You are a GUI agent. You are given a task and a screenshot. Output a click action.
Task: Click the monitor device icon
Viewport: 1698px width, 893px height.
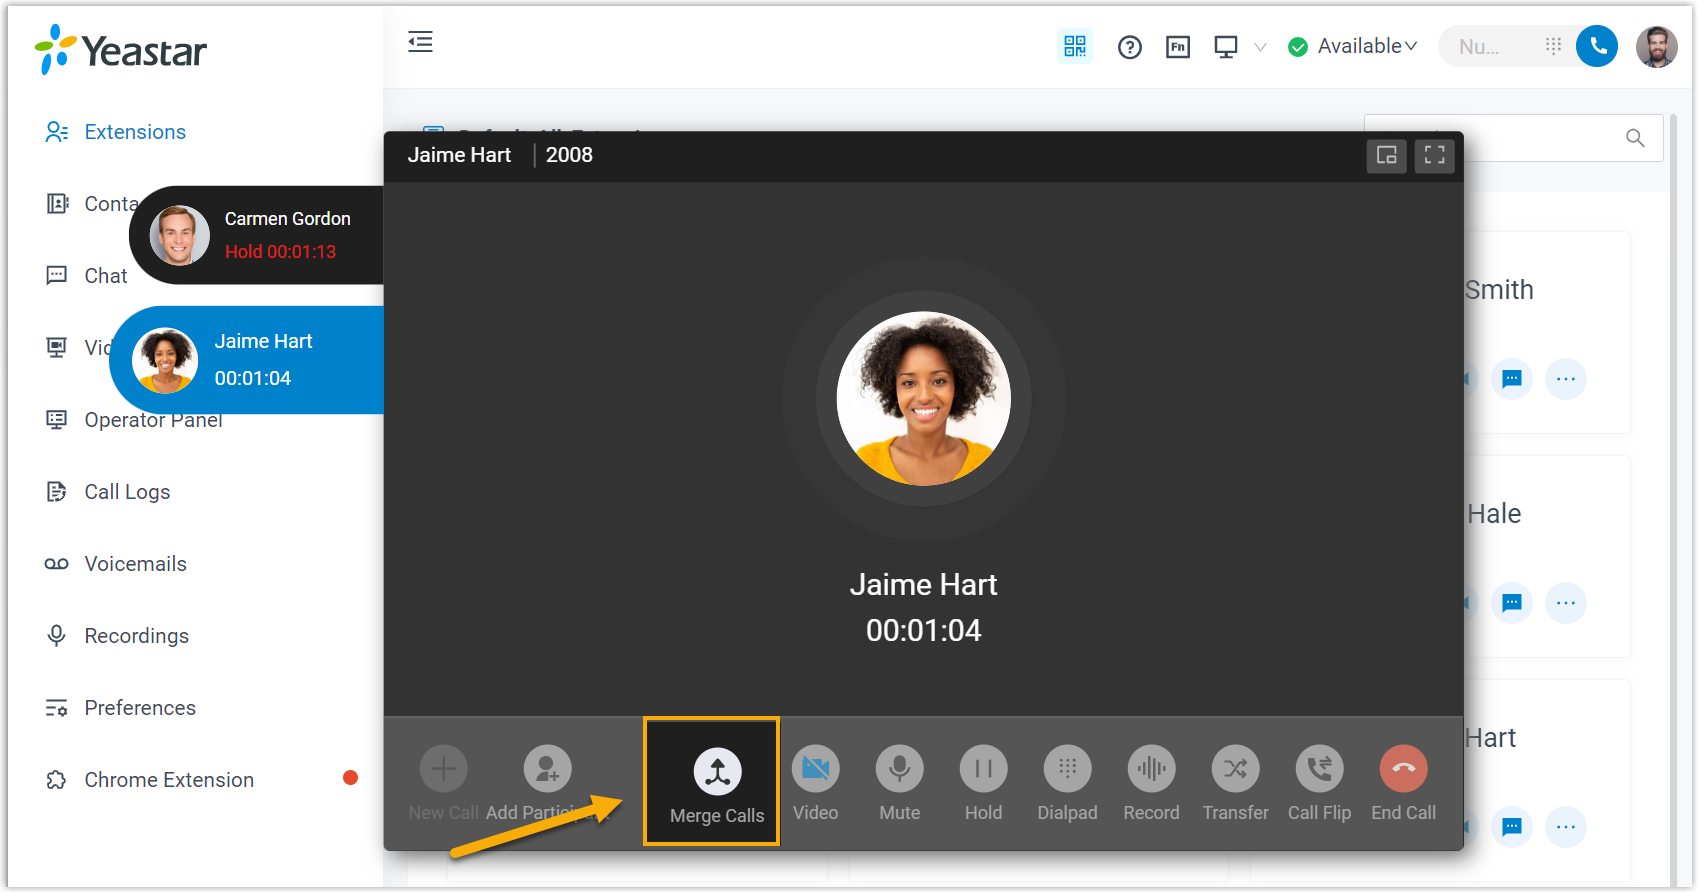tap(1226, 47)
